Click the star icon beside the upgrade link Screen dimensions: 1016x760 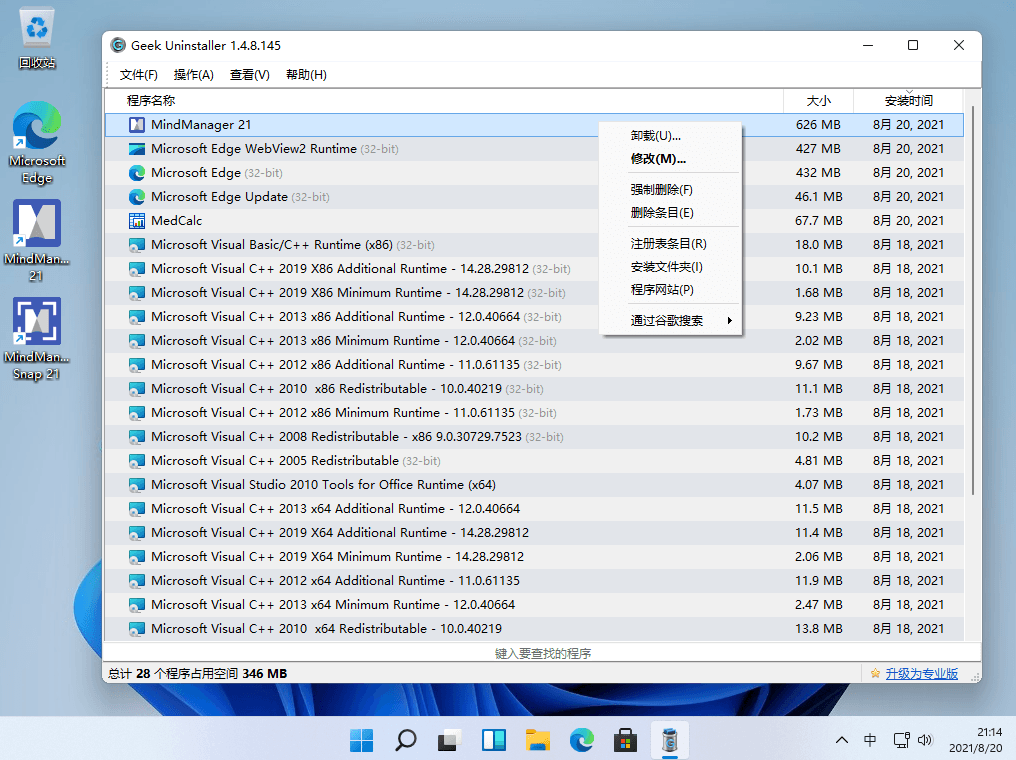[x=875, y=674]
